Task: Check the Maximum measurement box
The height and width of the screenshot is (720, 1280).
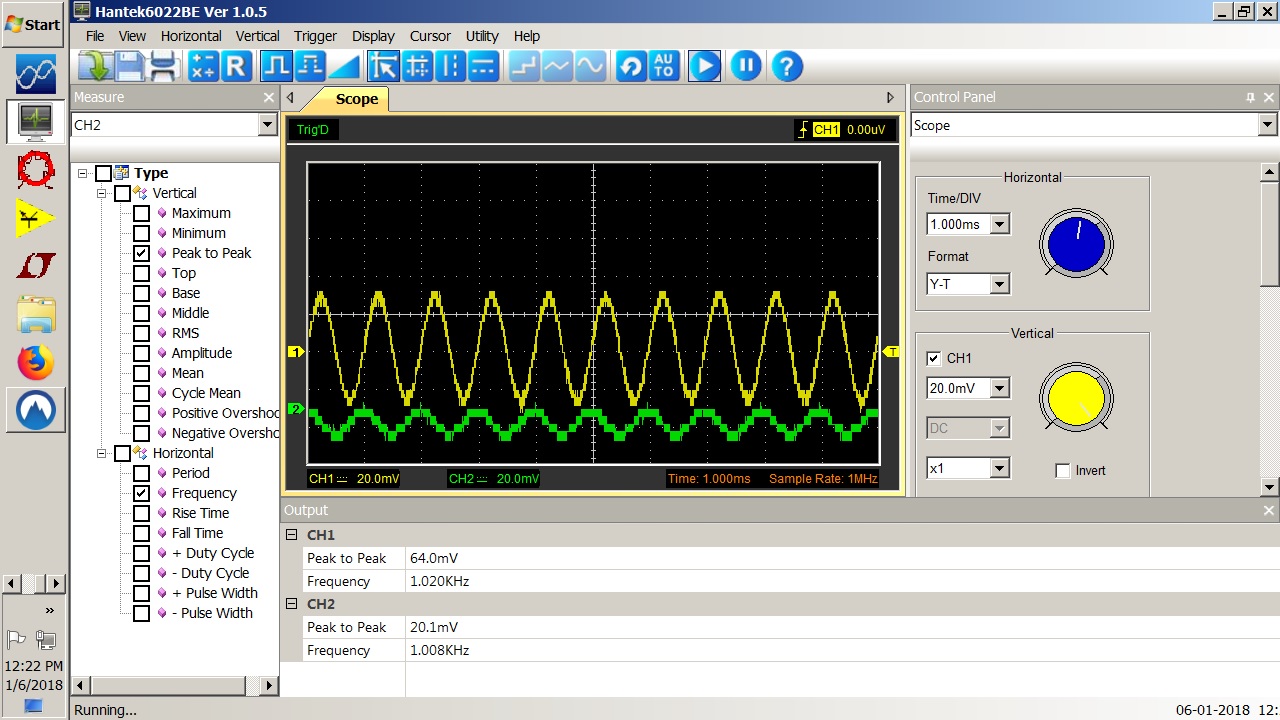Action: [142, 213]
